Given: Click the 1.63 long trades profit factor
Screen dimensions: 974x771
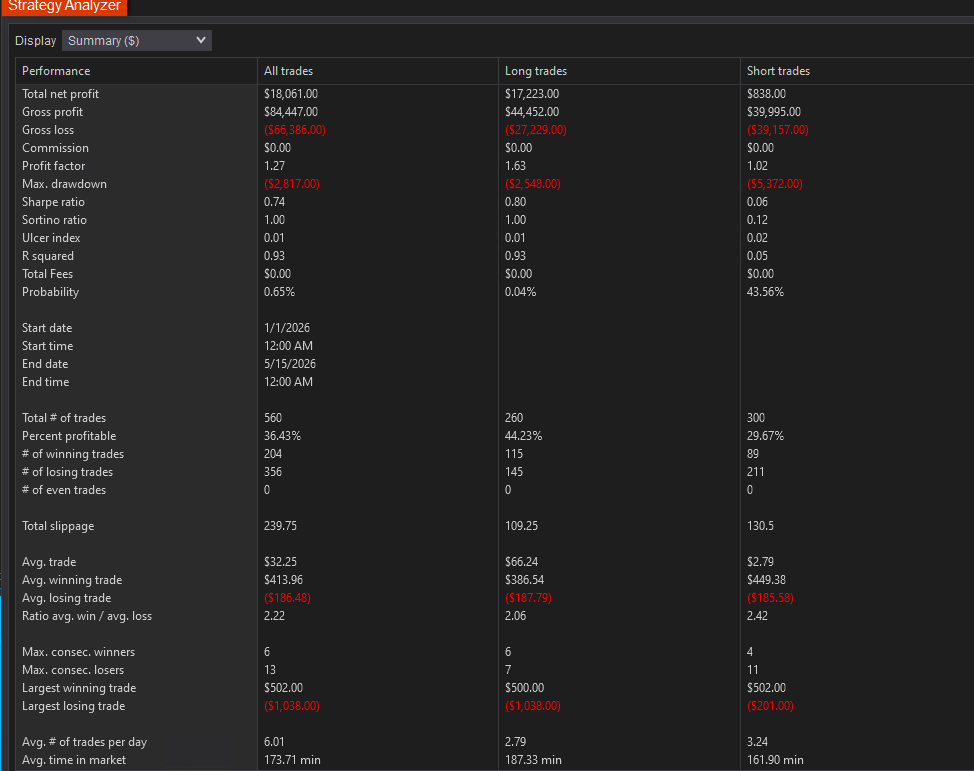Looking at the screenshot, I should pos(515,166).
